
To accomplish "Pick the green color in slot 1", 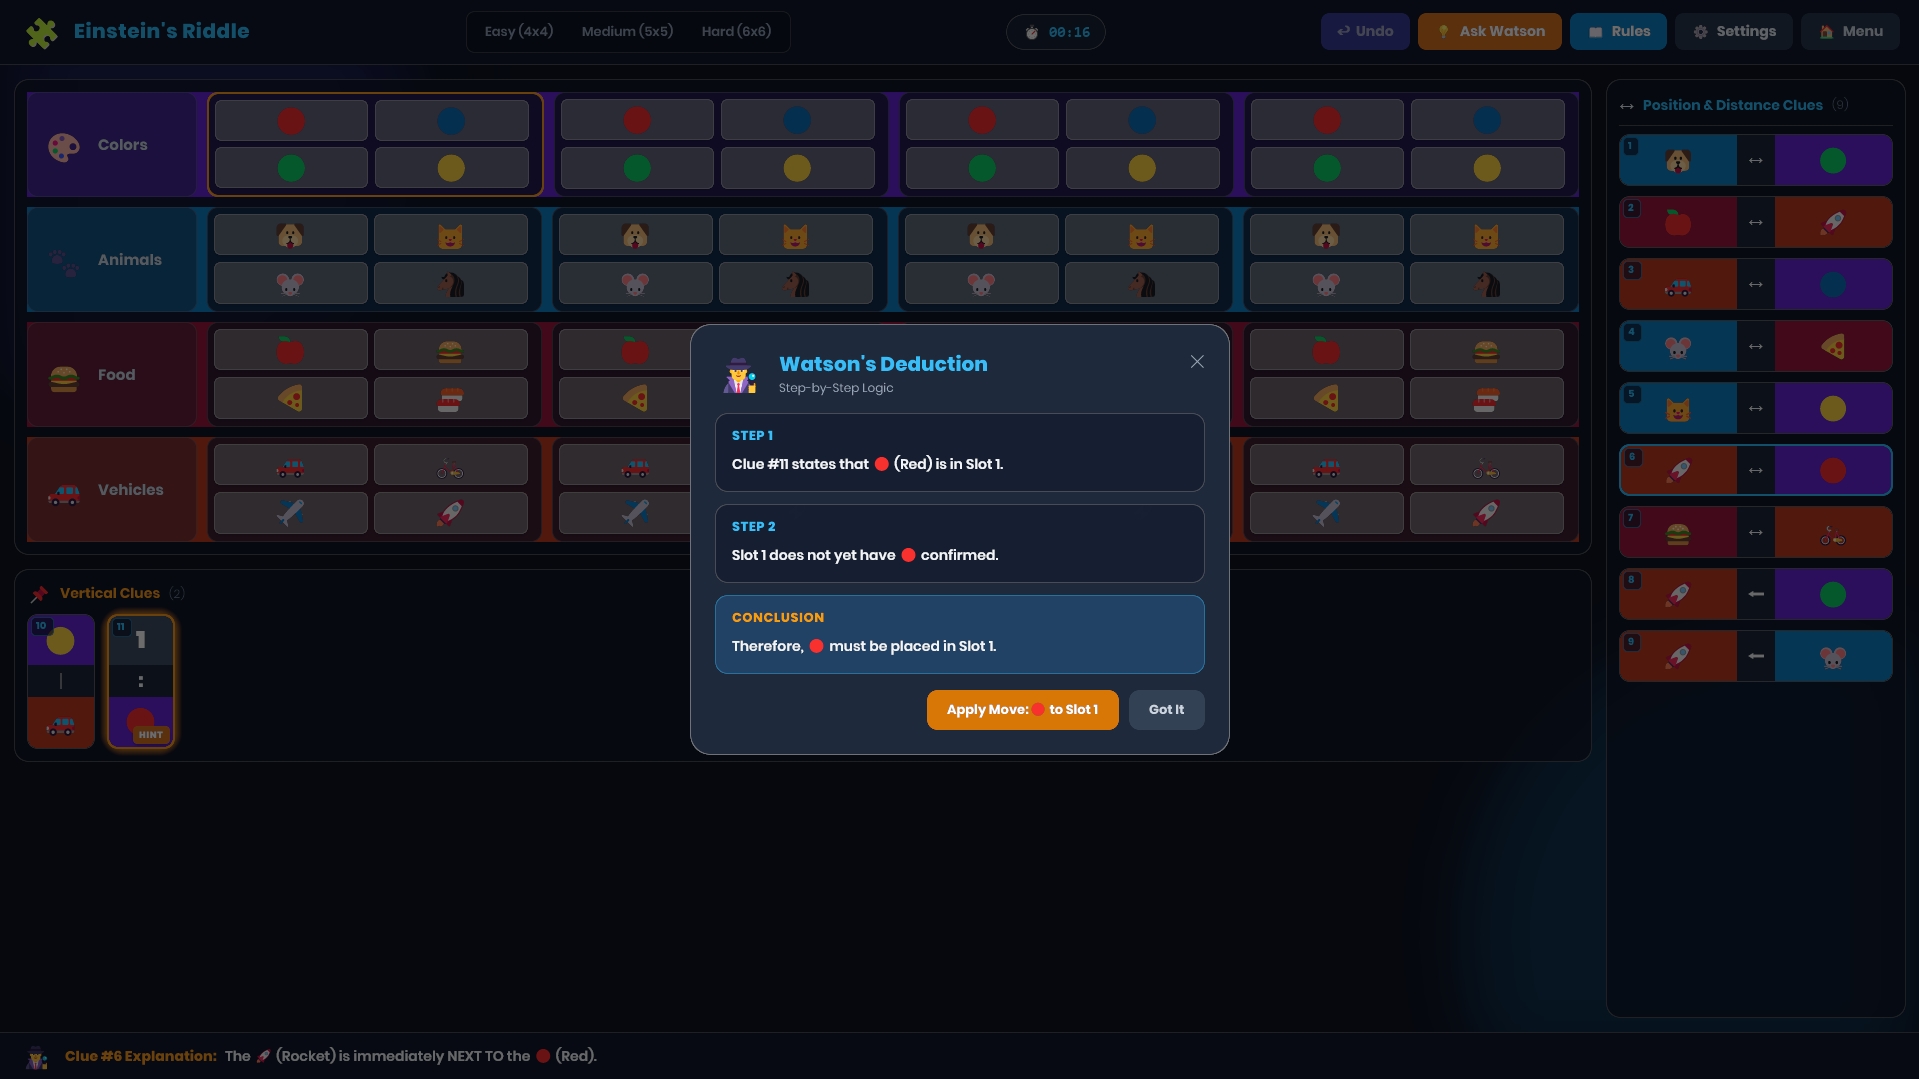I will 291,168.
